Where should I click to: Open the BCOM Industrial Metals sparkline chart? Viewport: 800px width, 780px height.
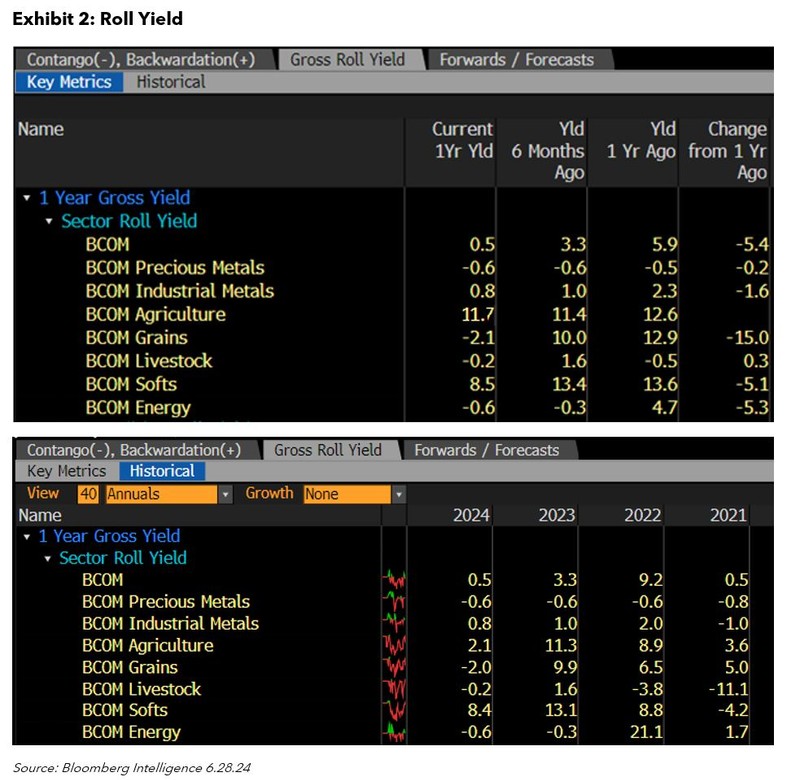(x=394, y=623)
